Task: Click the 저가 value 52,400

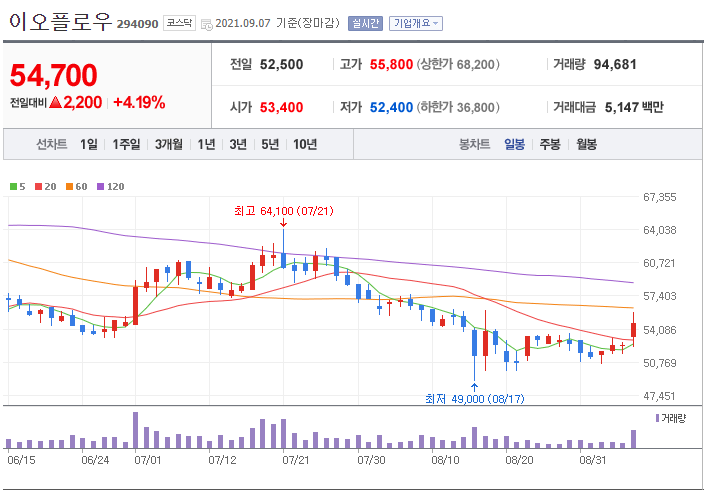Action: coord(391,107)
